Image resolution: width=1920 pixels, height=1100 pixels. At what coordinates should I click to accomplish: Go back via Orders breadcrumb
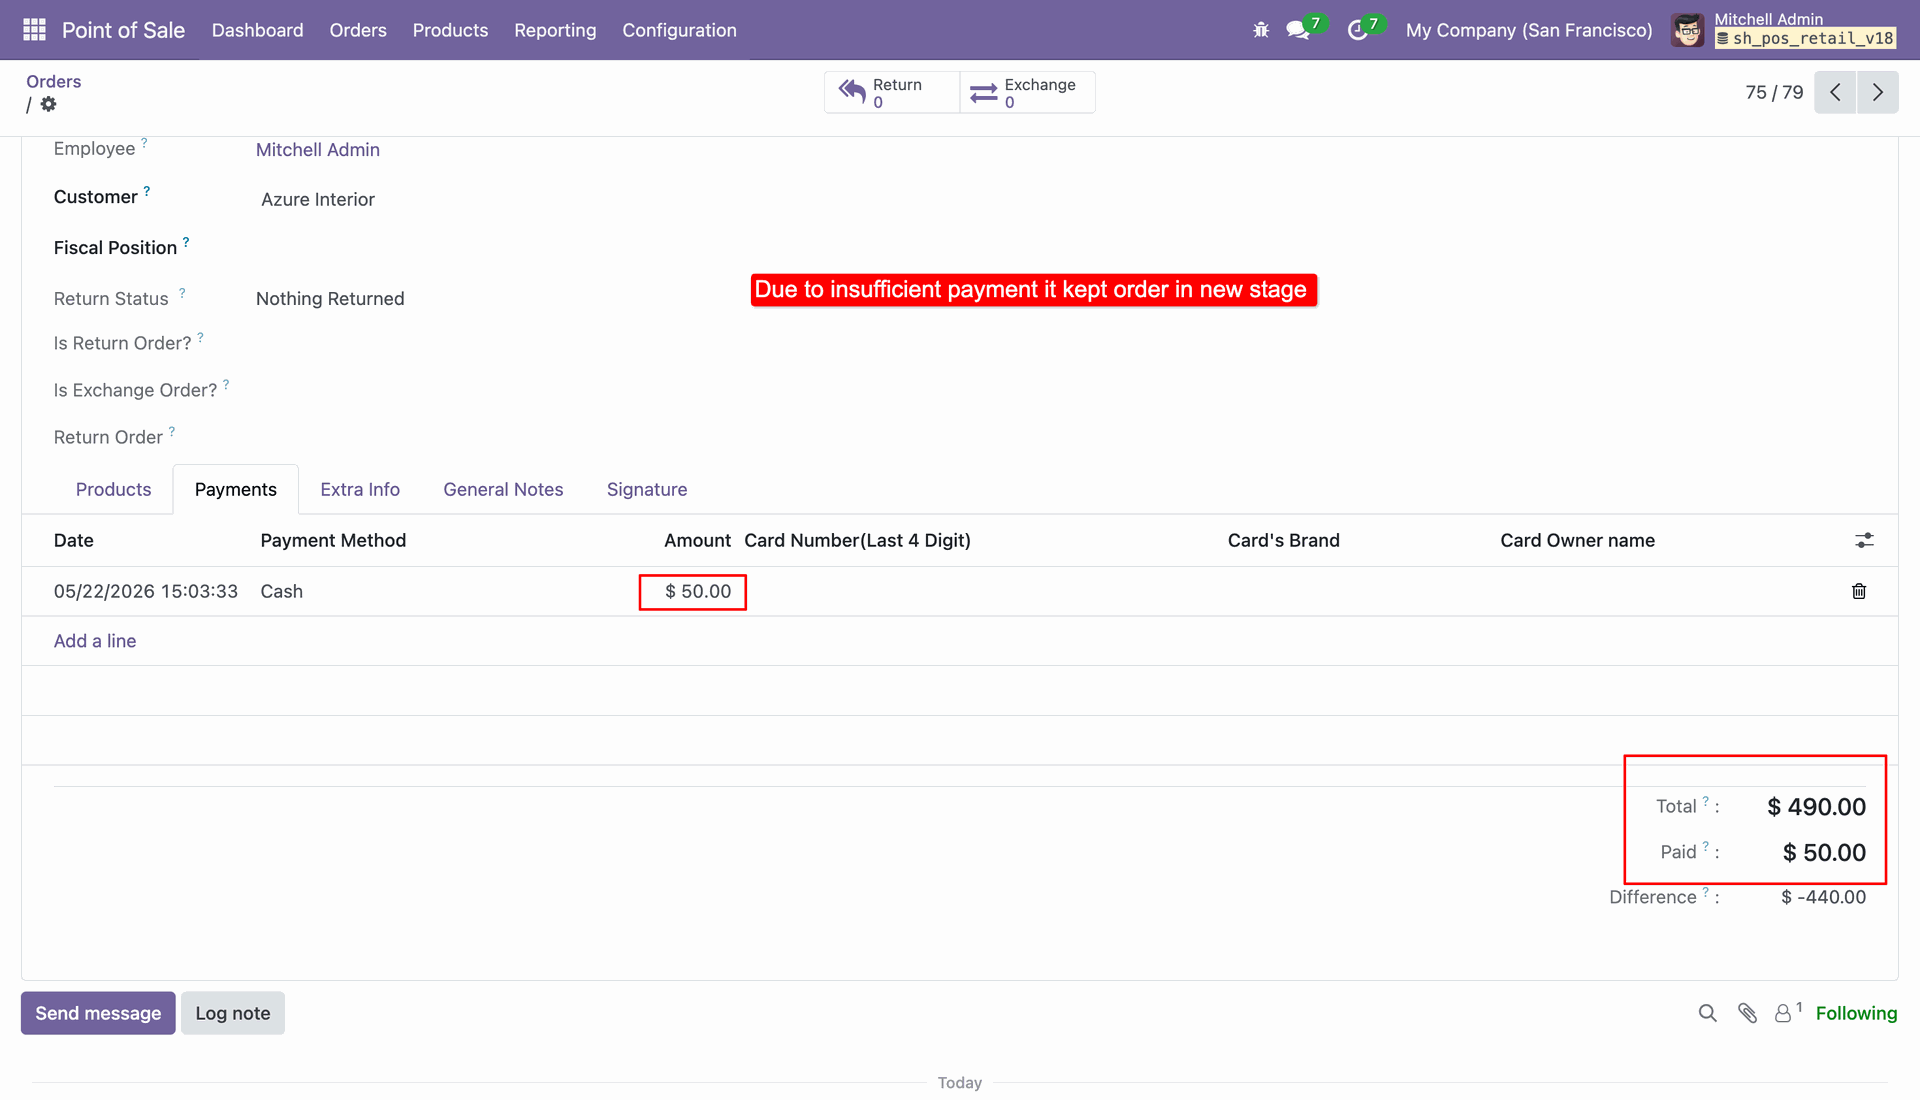[x=53, y=82]
